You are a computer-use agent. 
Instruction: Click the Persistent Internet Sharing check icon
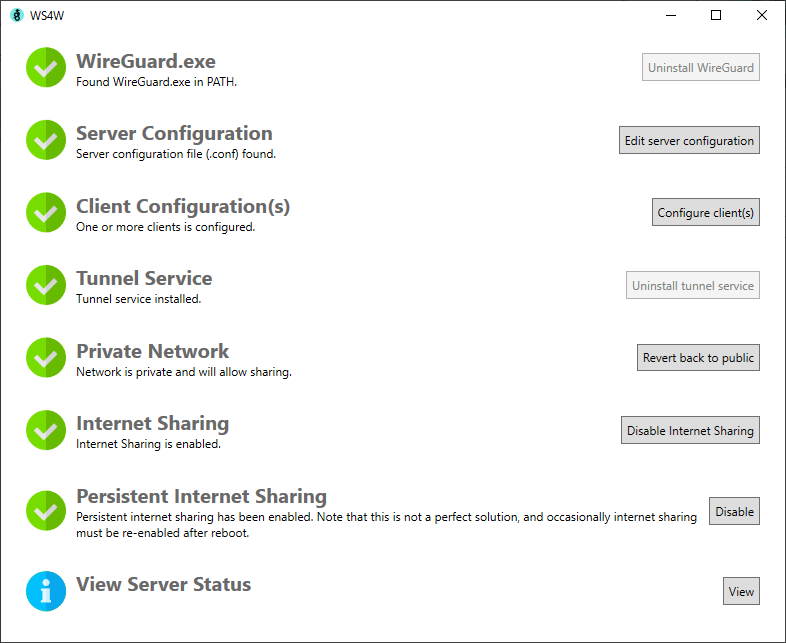45,510
